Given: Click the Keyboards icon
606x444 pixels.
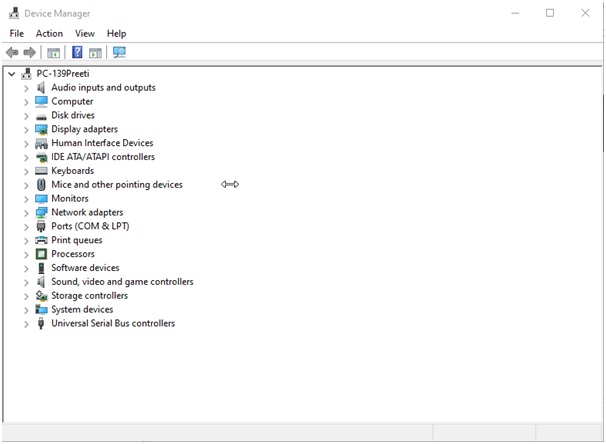Looking at the screenshot, I should pyautogui.click(x=41, y=171).
